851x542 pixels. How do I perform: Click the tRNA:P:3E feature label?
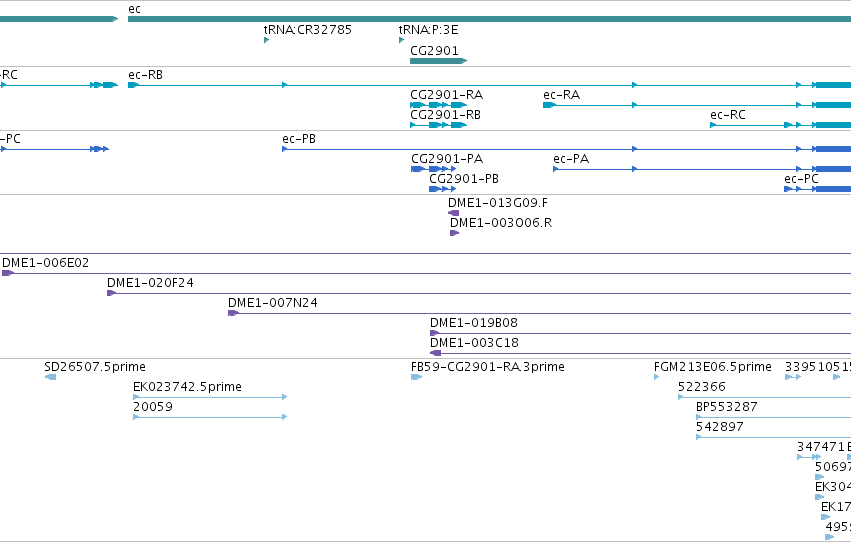coord(428,30)
